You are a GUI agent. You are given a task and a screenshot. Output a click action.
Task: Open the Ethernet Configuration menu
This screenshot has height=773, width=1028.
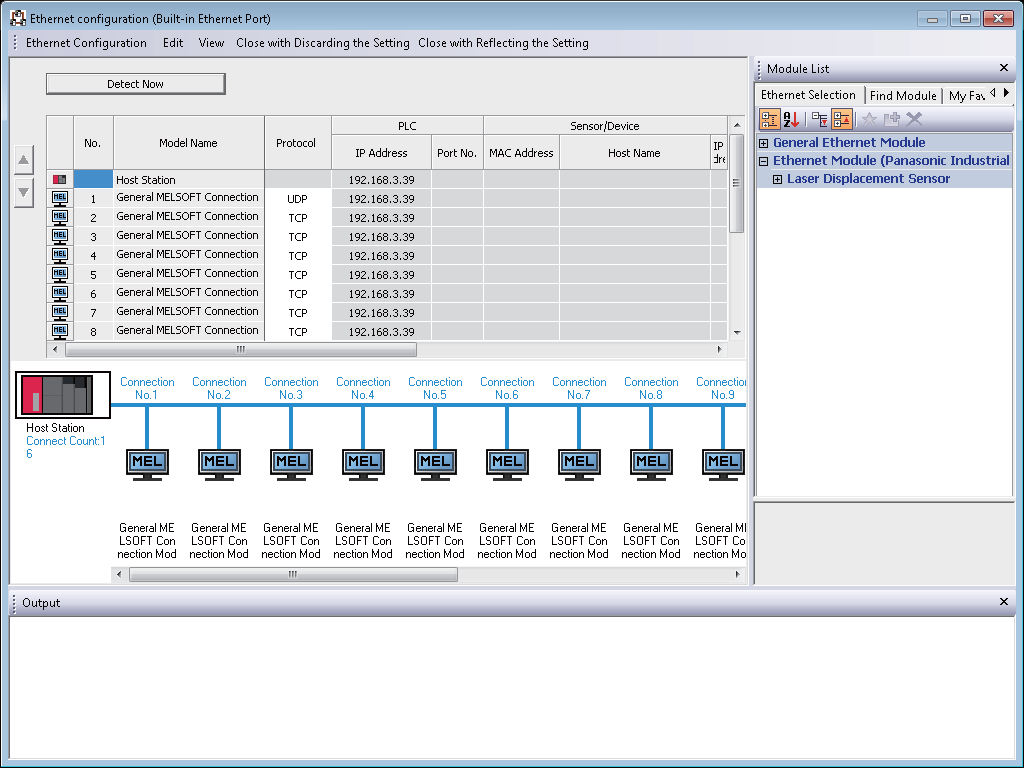pyautogui.click(x=86, y=43)
